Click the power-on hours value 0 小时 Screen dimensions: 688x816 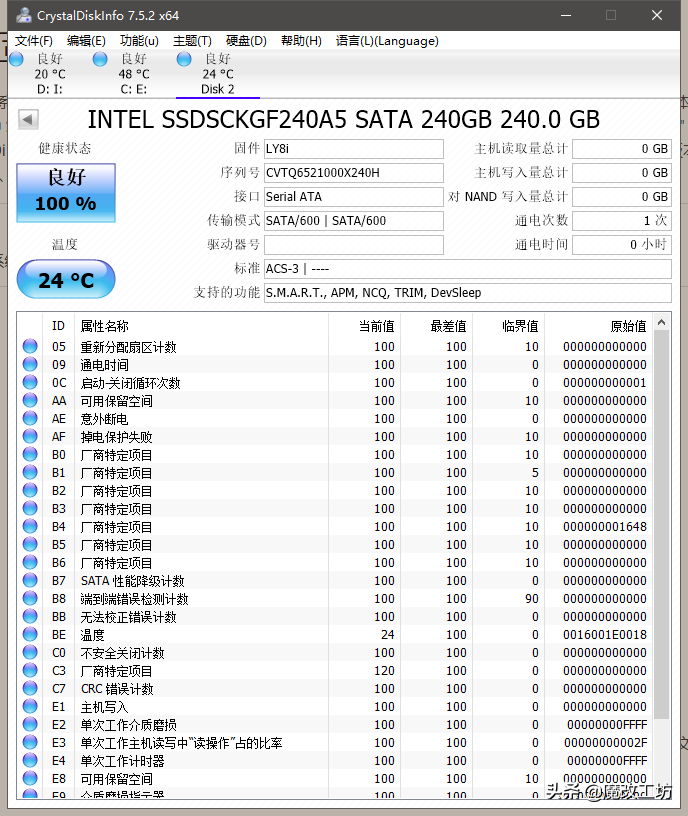click(x=622, y=245)
